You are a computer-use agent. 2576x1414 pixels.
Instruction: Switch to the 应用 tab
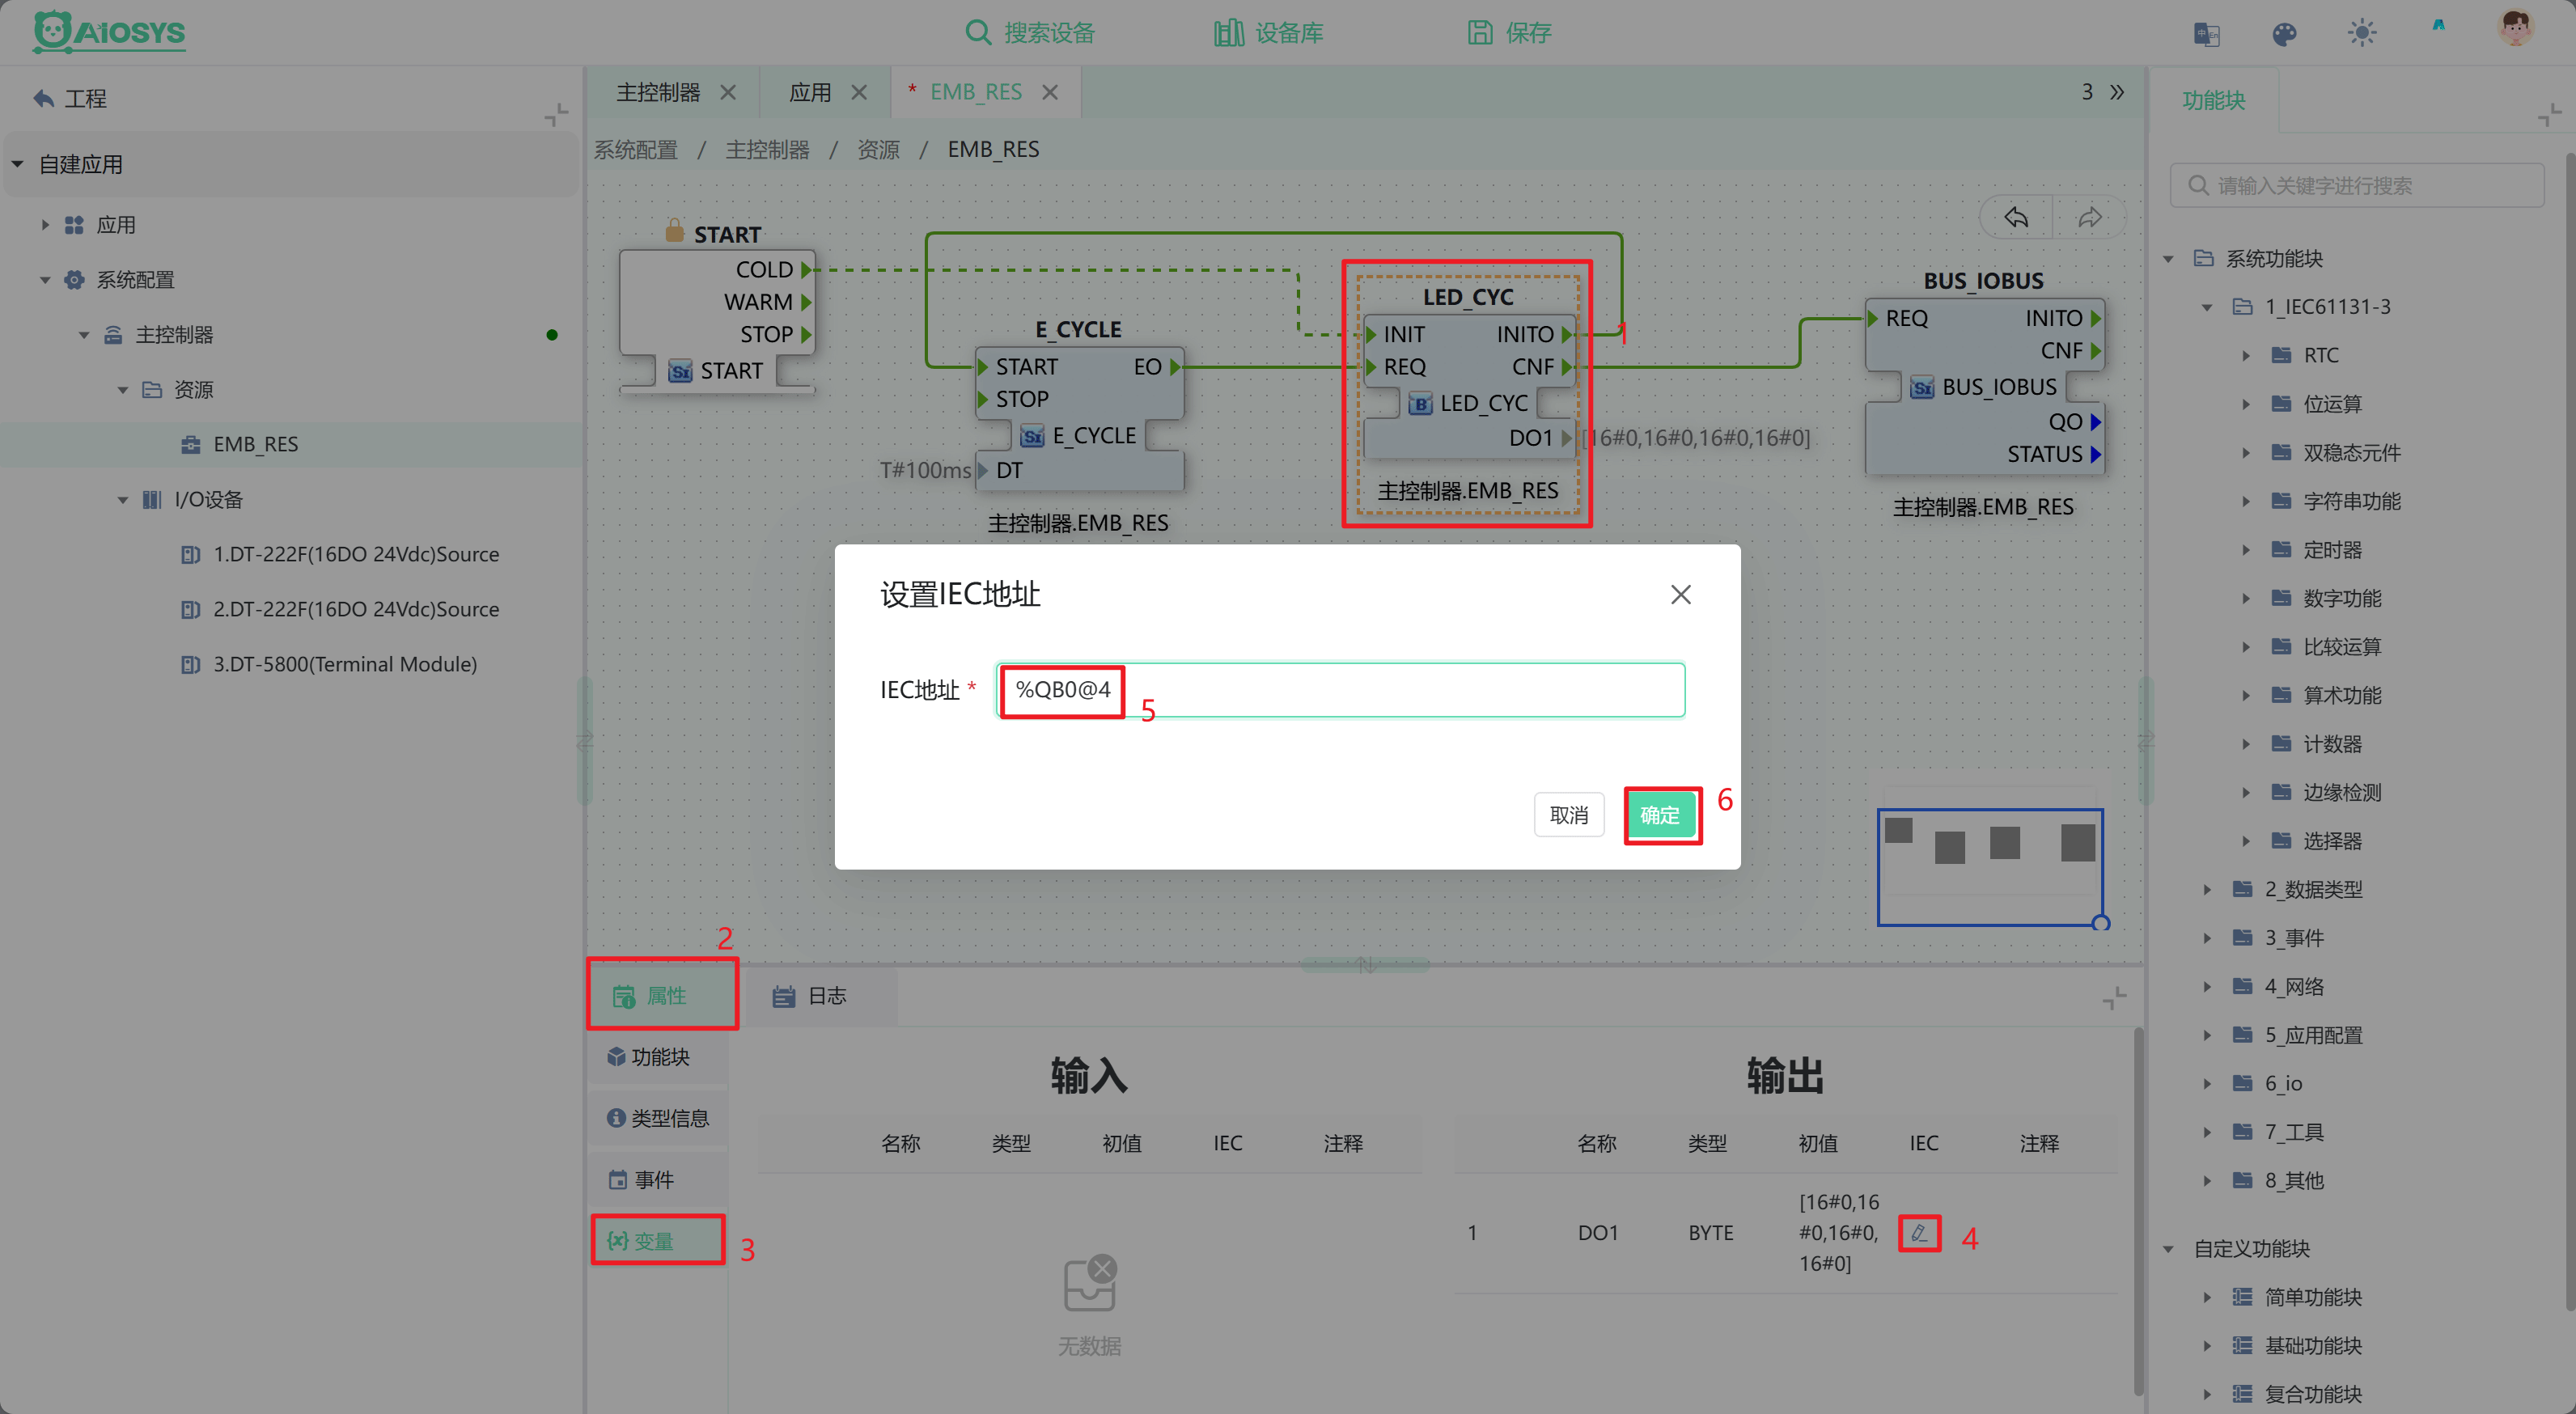point(809,92)
